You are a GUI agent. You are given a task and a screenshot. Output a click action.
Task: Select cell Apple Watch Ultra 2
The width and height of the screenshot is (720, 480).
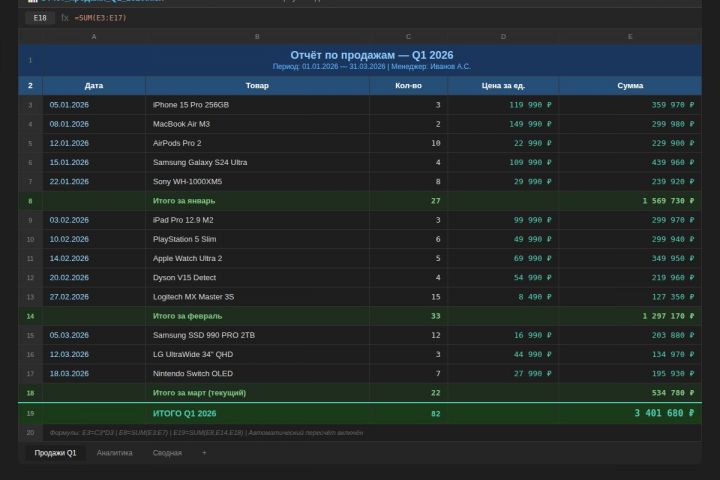[x=257, y=259]
